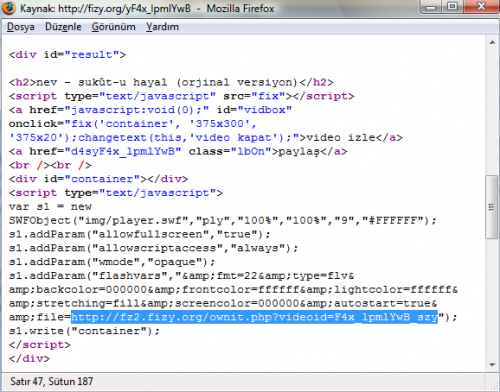Viewport: 500px width, 392px height.
Task: Minimize the source viewer window
Action: 431,7
